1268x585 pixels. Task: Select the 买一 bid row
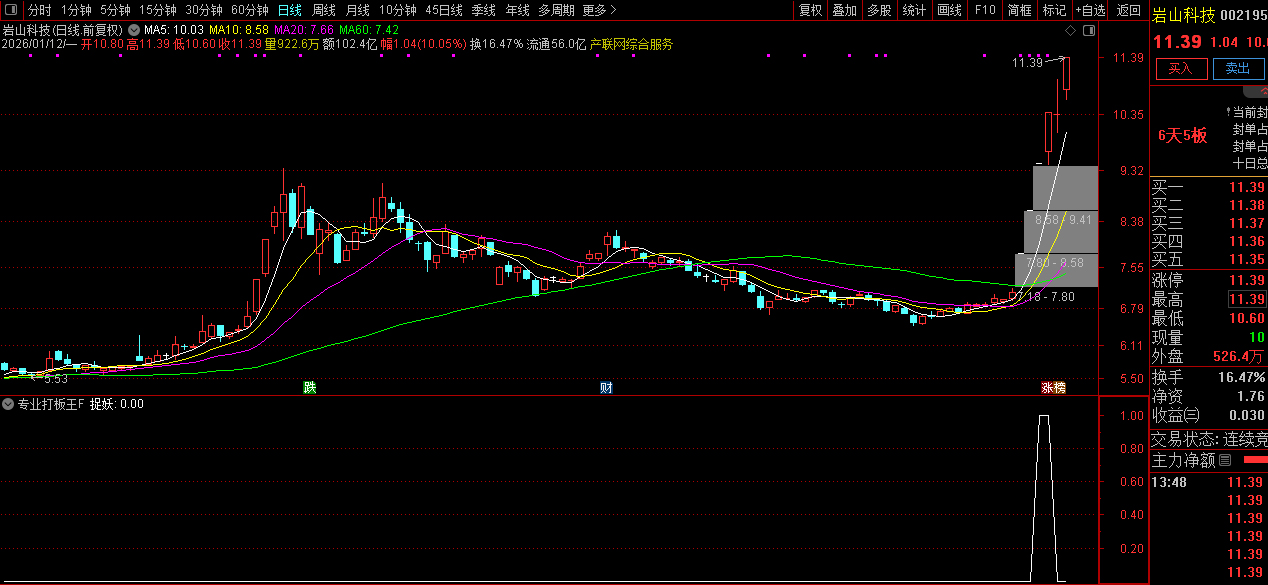pos(1209,187)
